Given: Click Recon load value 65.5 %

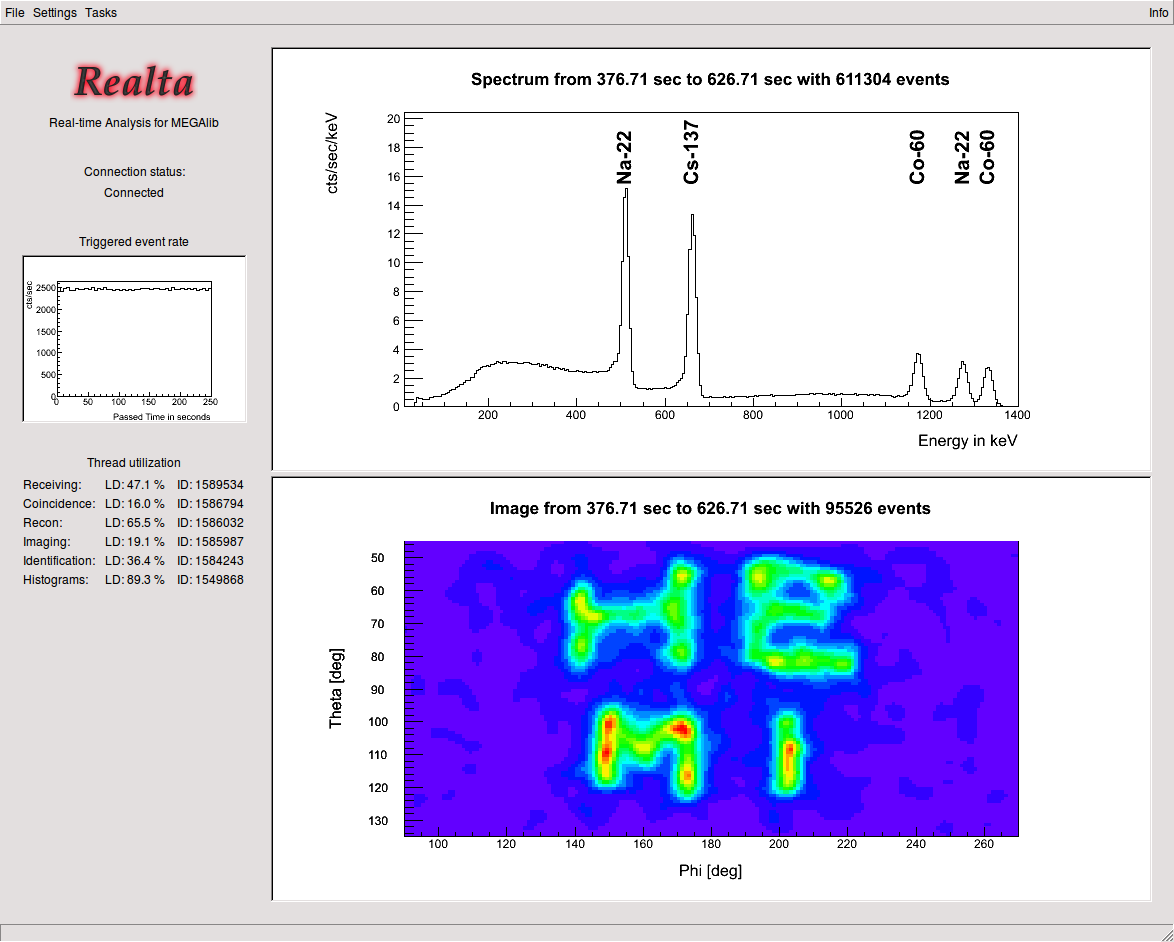Looking at the screenshot, I should click(135, 523).
